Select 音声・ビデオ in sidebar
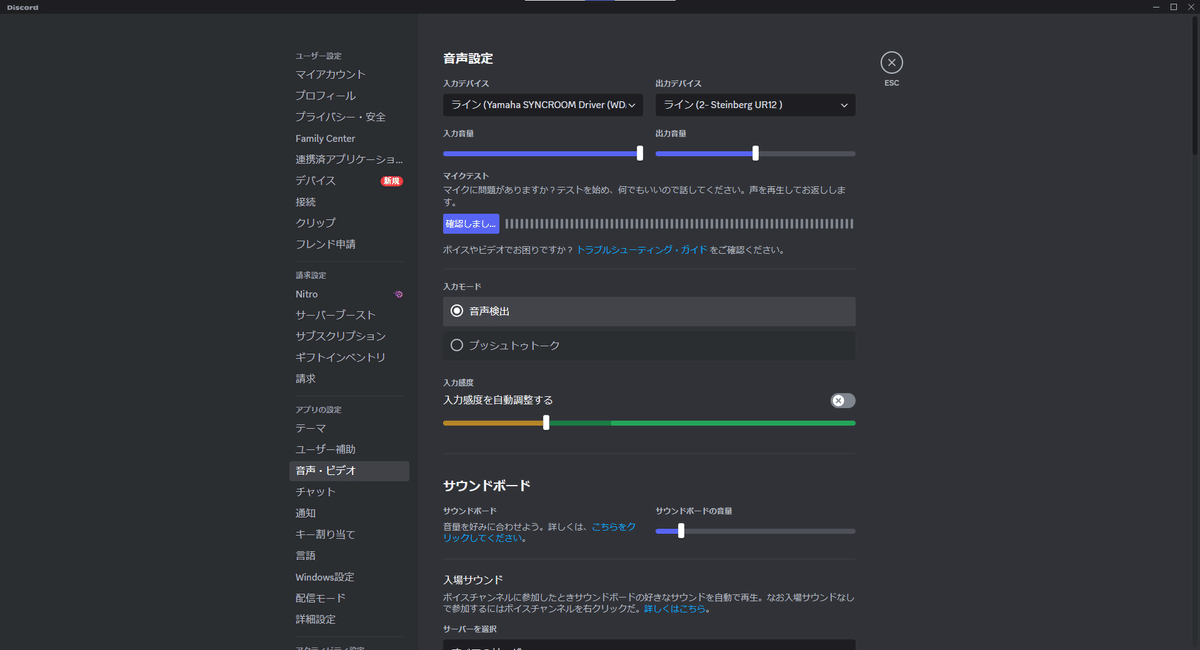1200x650 pixels. (x=349, y=470)
